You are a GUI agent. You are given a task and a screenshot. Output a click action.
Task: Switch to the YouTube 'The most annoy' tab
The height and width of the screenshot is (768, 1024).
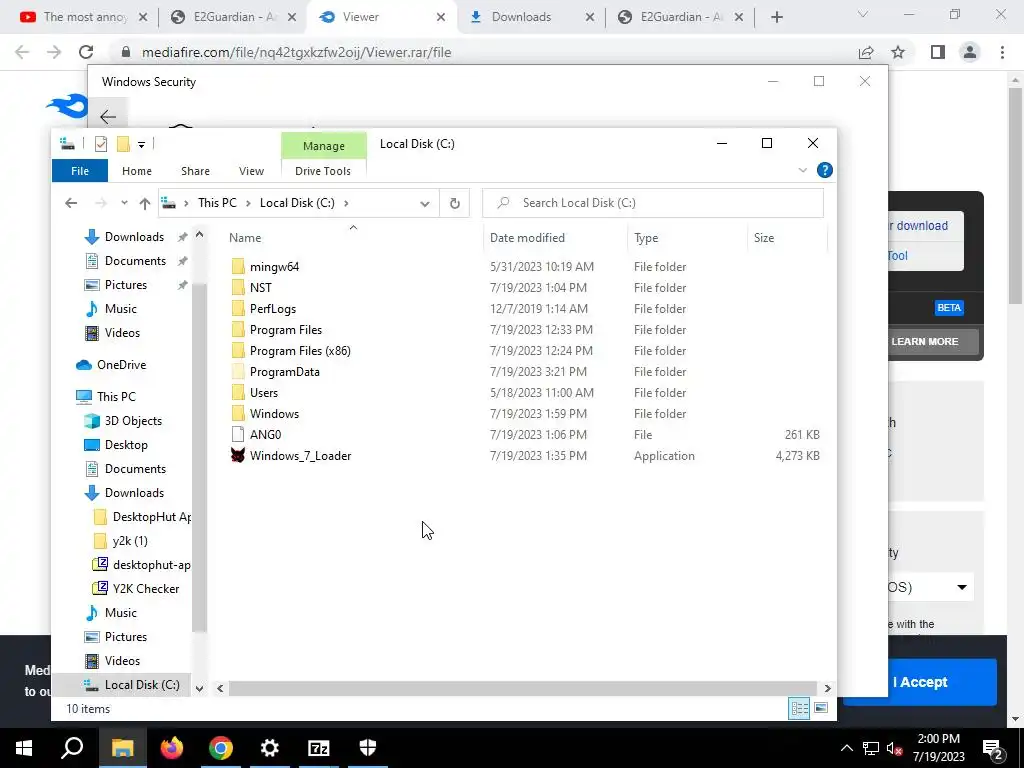85,17
